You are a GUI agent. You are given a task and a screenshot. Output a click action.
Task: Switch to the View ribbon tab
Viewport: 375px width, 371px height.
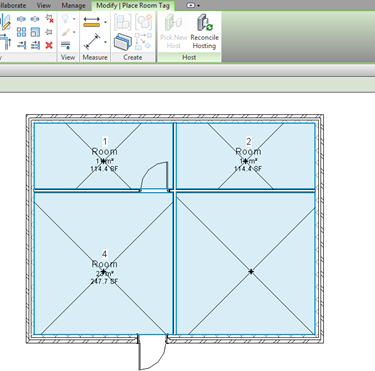pyautogui.click(x=44, y=5)
